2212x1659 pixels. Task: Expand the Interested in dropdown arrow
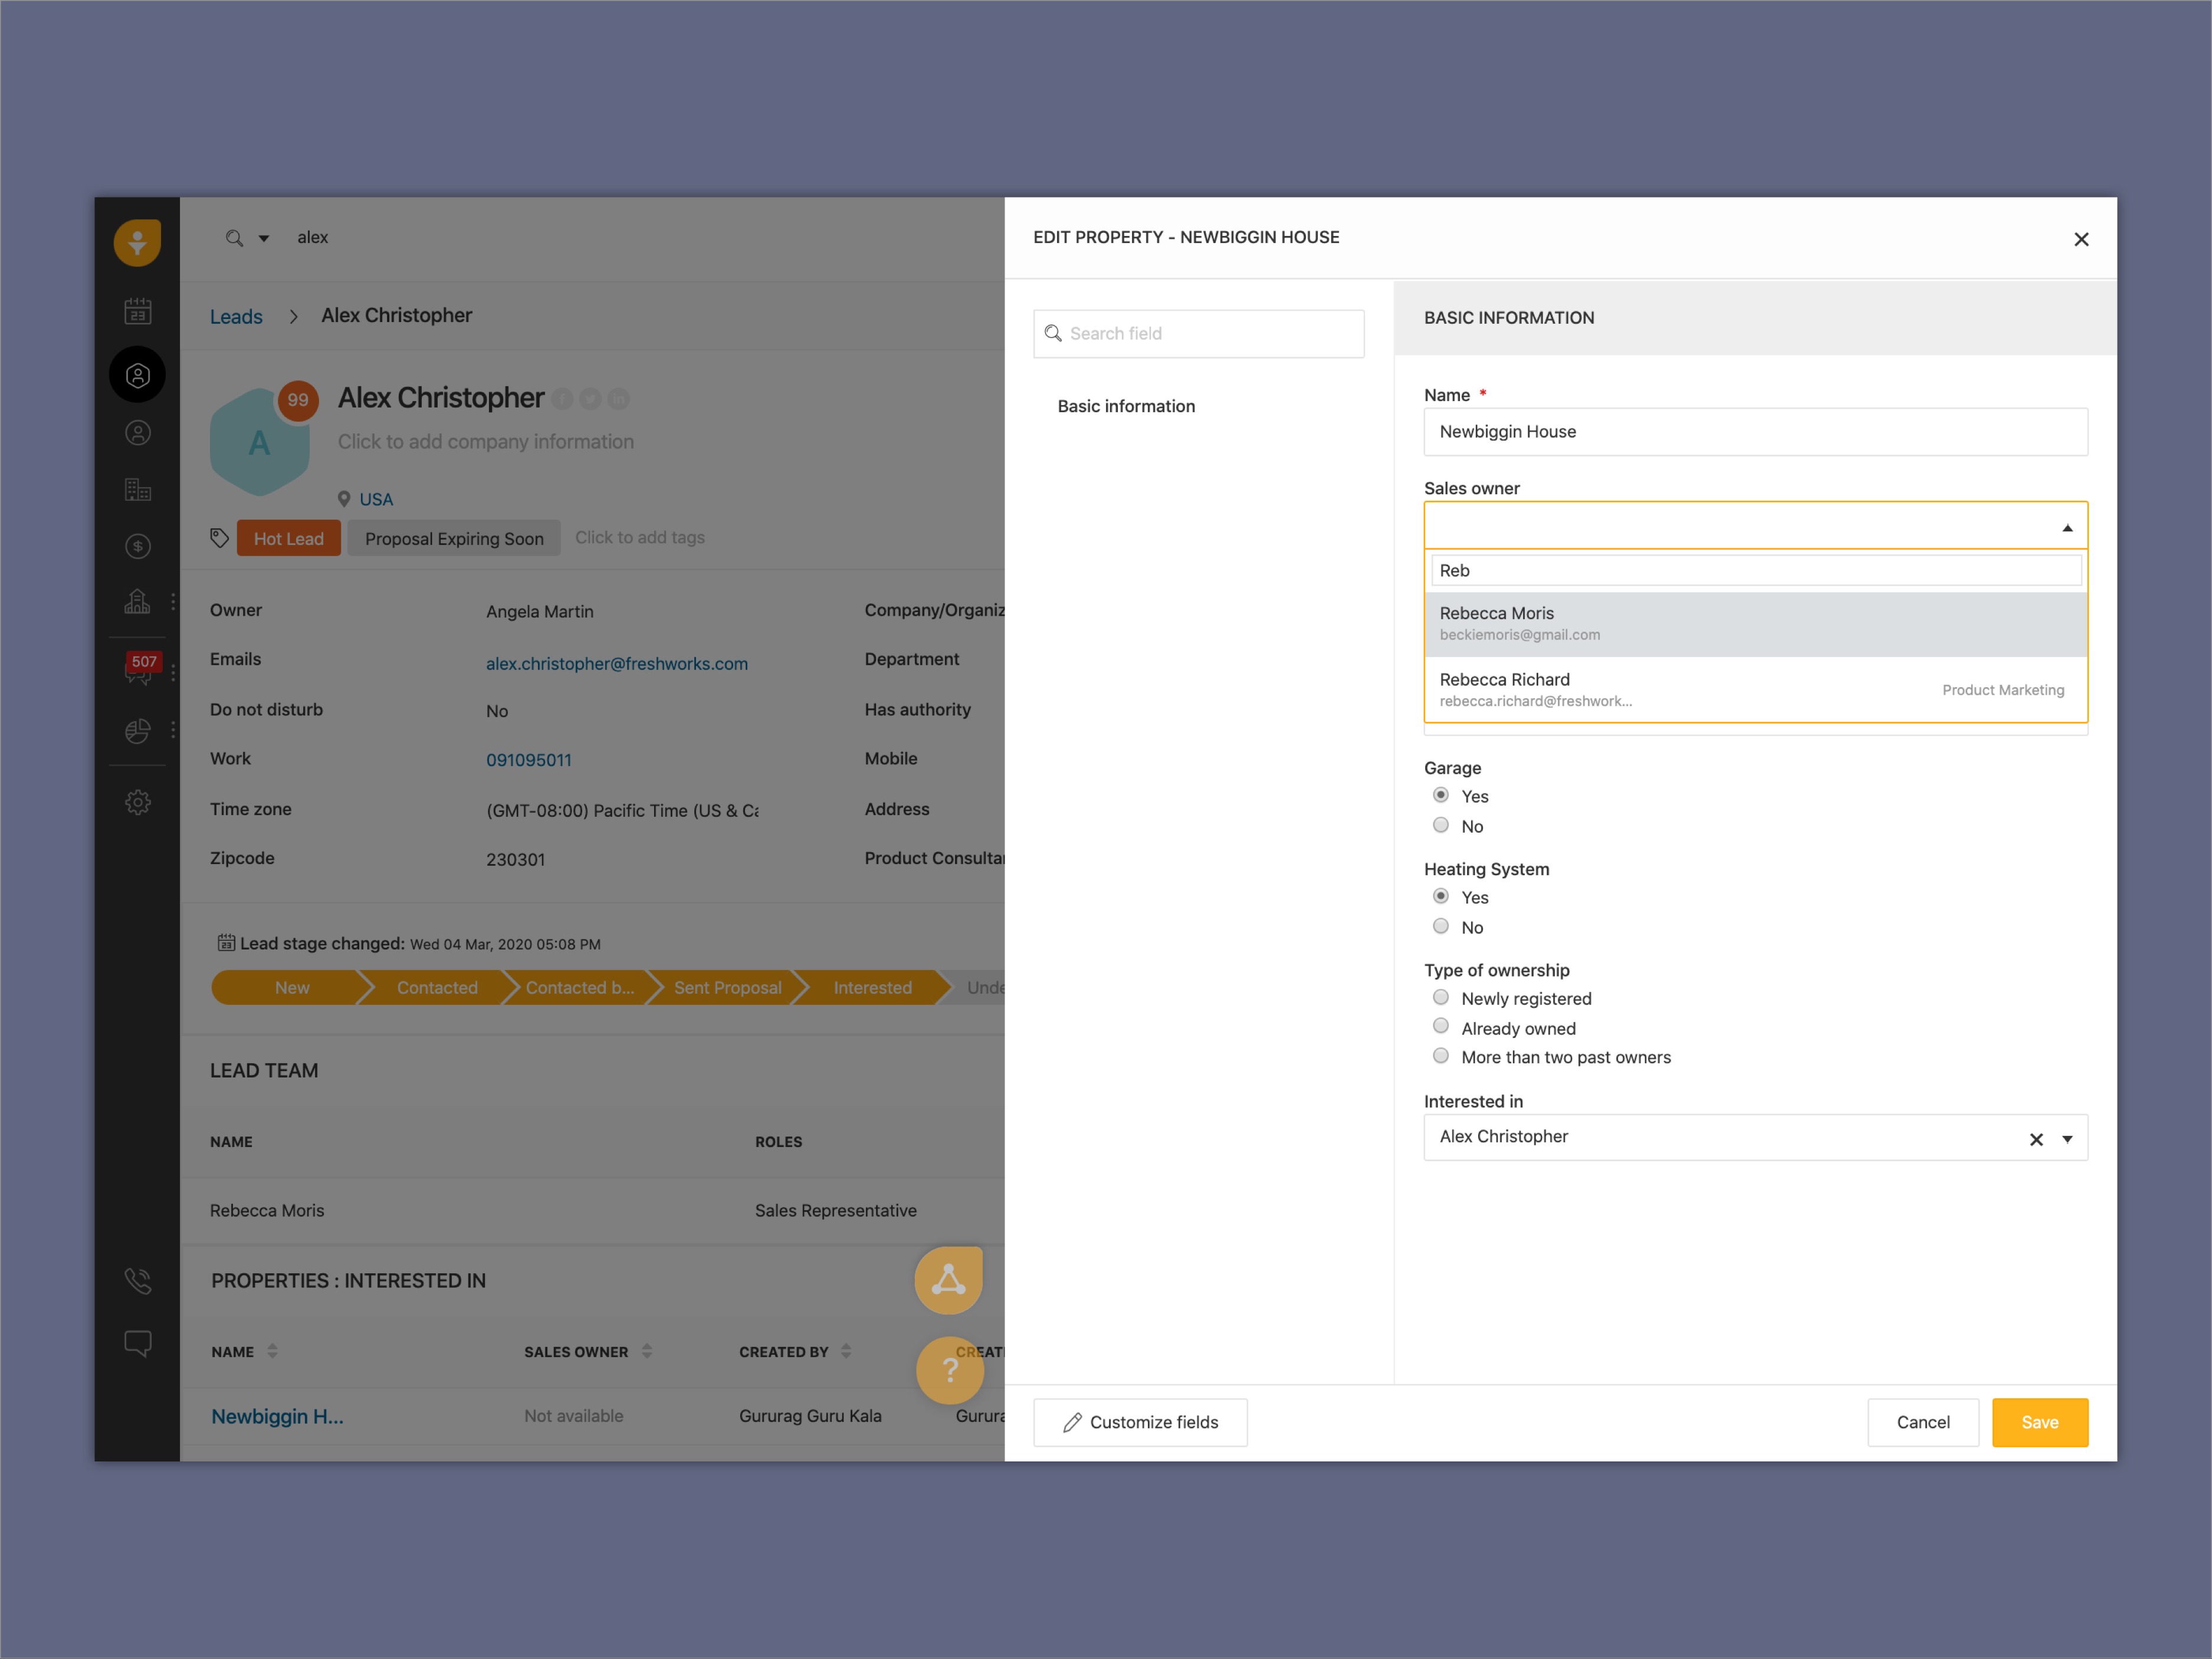point(2067,1139)
